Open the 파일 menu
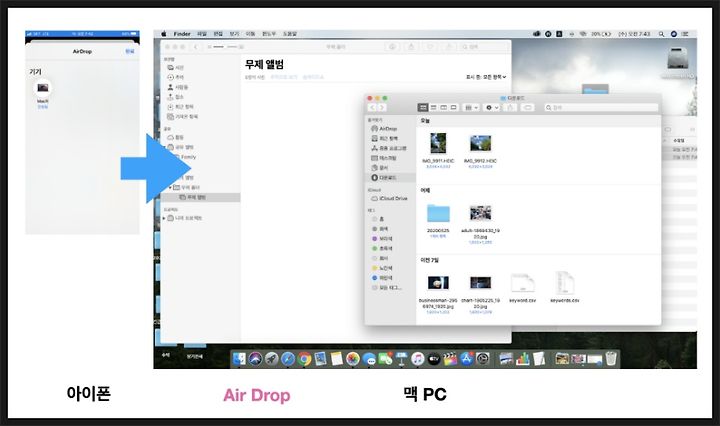The height and width of the screenshot is (426, 720). point(202,34)
